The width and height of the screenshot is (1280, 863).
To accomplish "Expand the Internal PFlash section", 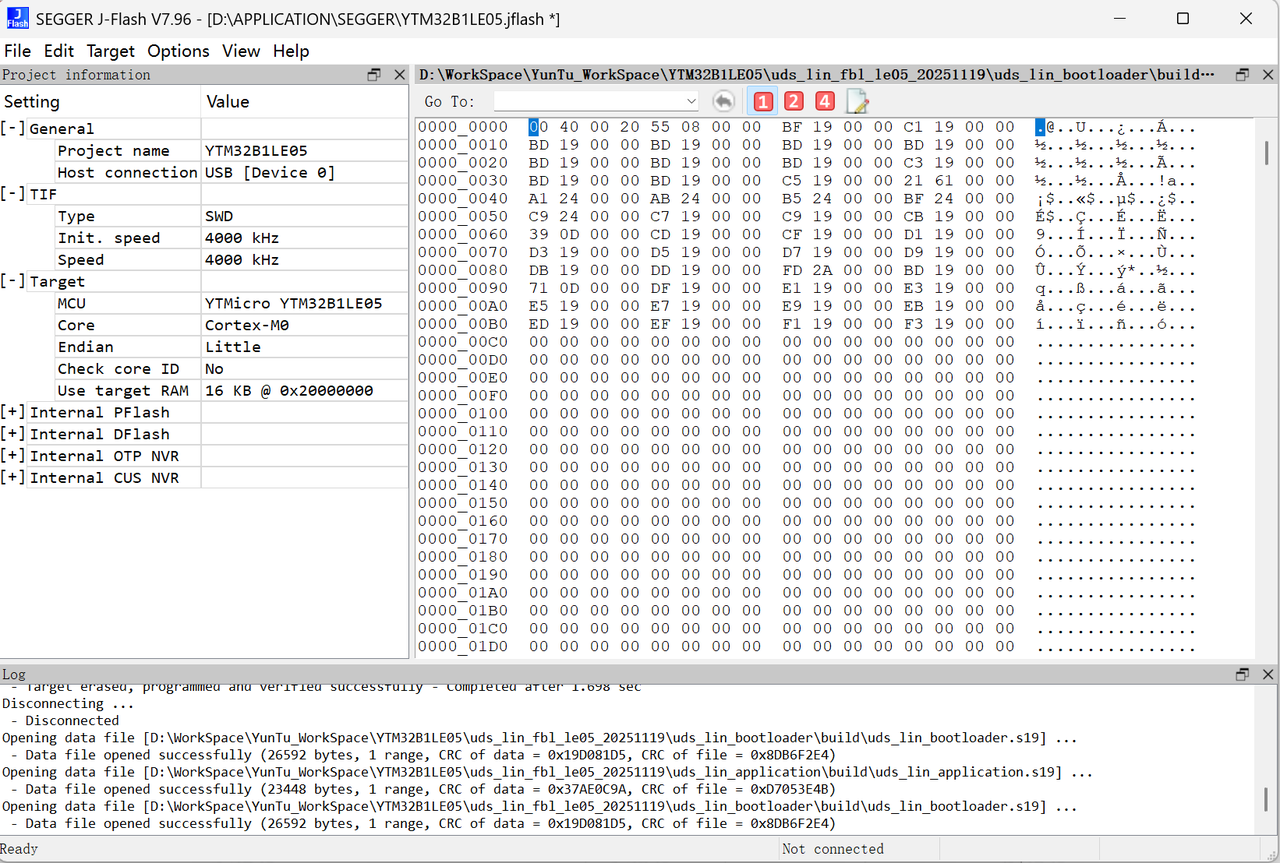I will click(x=14, y=412).
